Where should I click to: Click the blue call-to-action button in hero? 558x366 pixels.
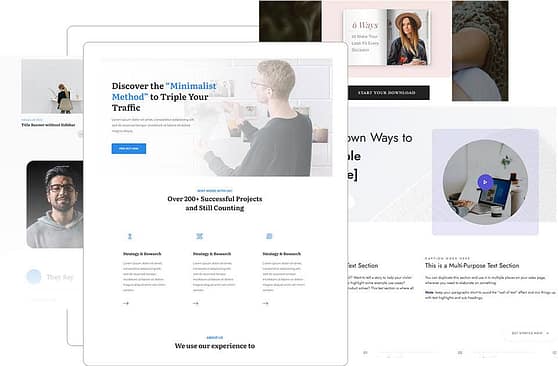pyautogui.click(x=129, y=148)
